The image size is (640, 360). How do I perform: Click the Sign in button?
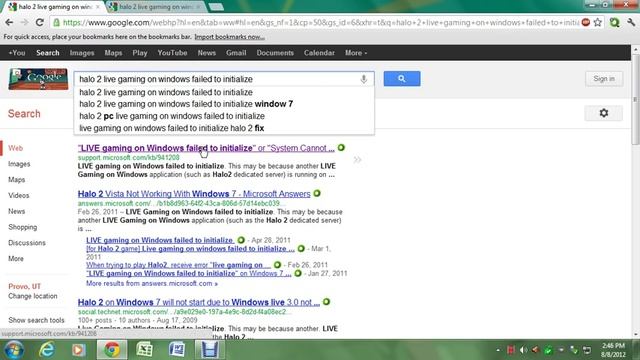click(x=604, y=78)
